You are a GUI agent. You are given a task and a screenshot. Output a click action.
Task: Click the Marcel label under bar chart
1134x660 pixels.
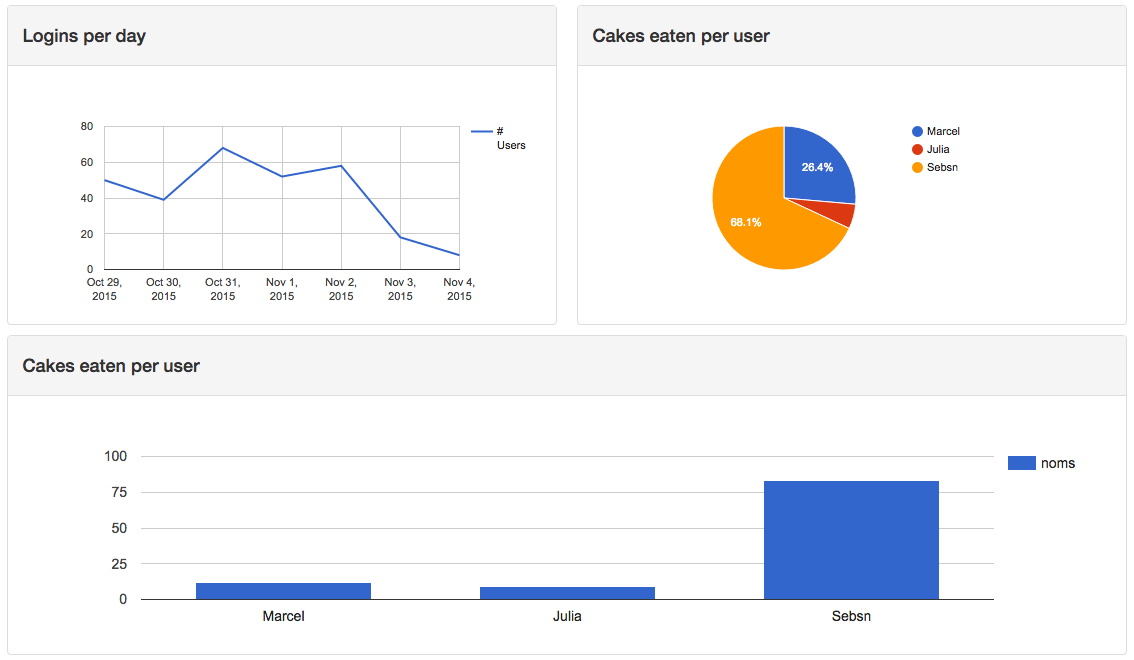tap(284, 617)
